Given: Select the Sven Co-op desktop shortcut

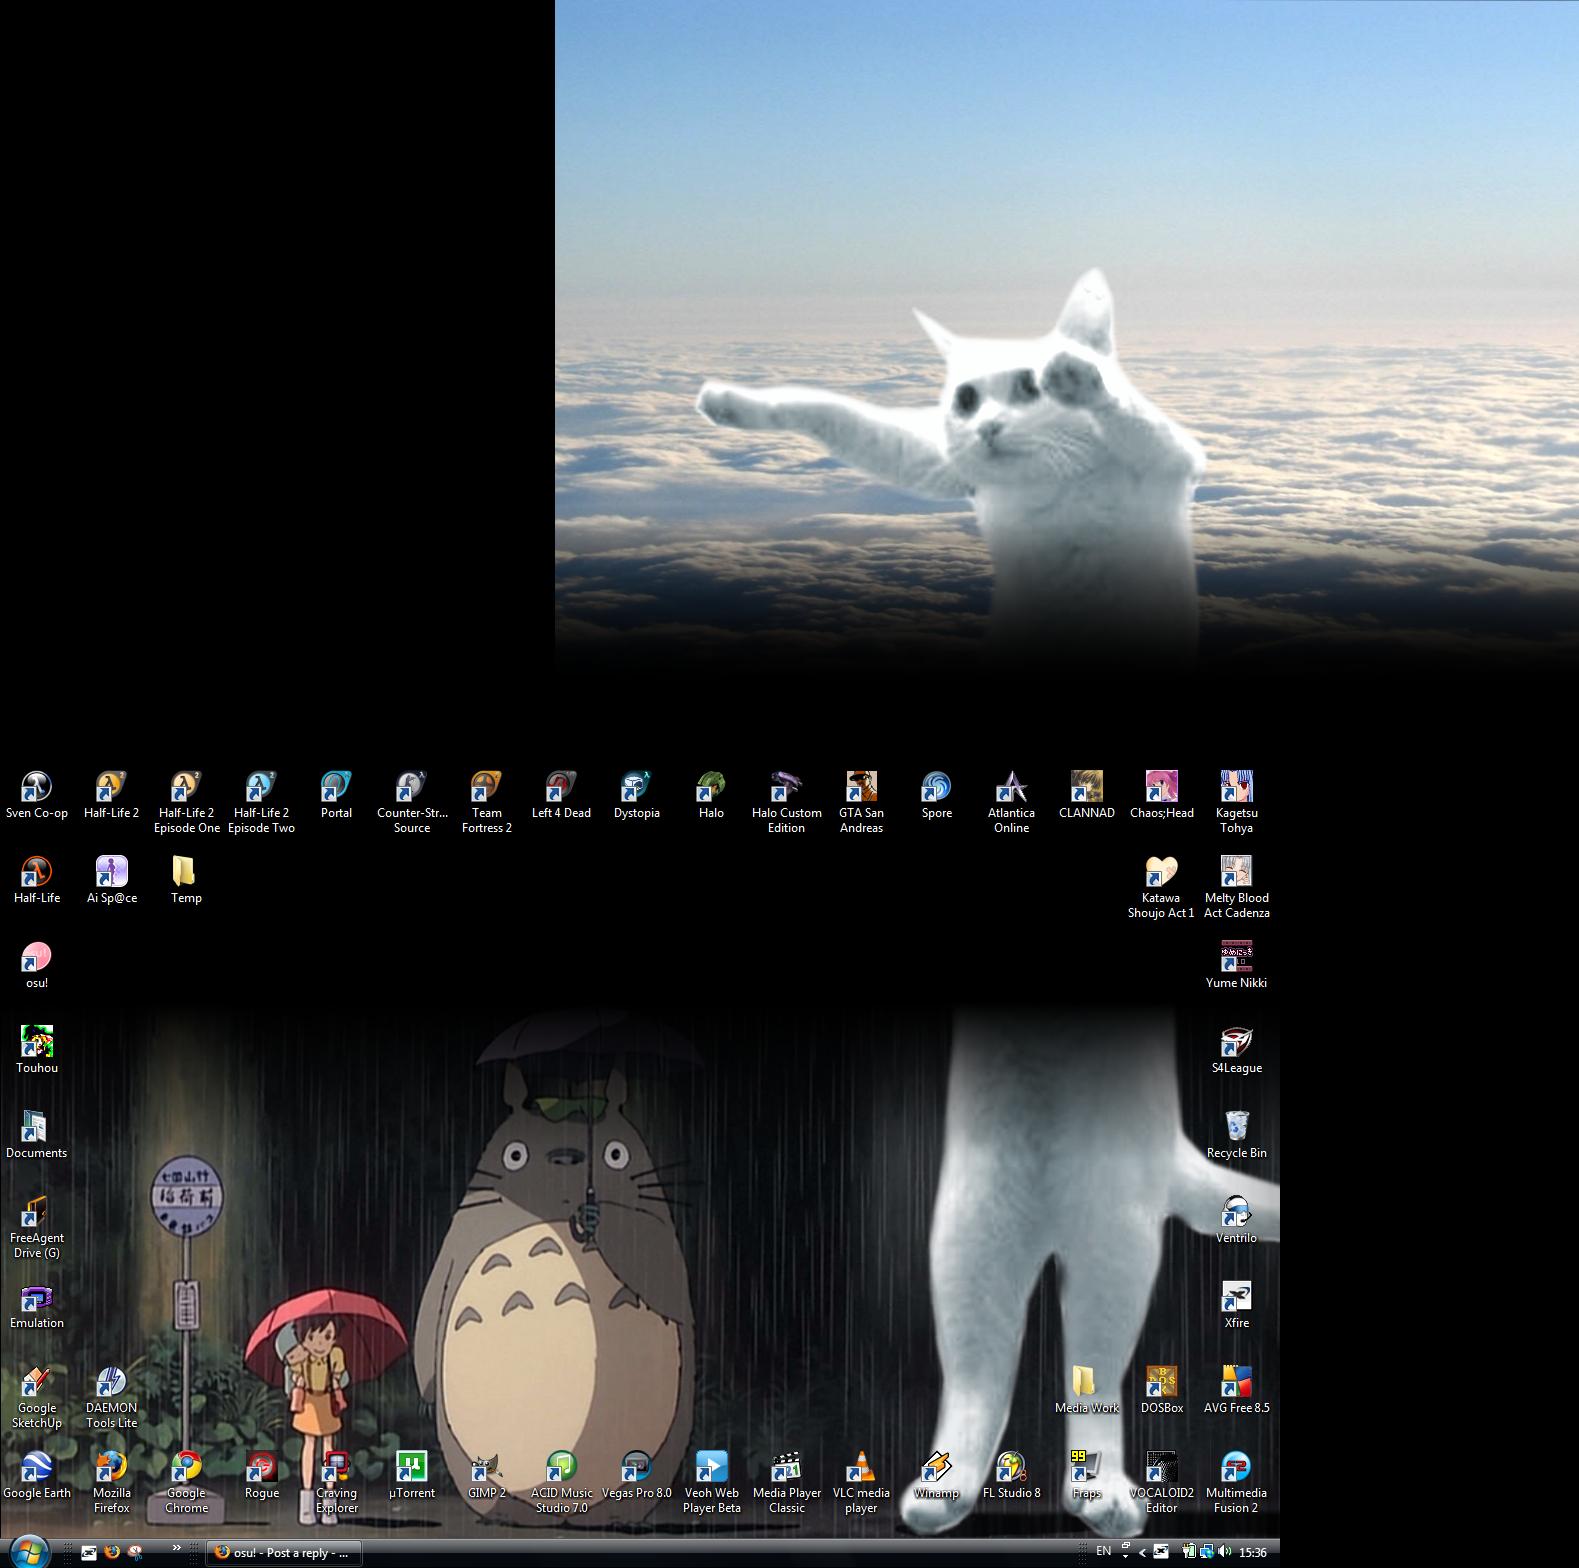Looking at the screenshot, I should click(x=37, y=795).
